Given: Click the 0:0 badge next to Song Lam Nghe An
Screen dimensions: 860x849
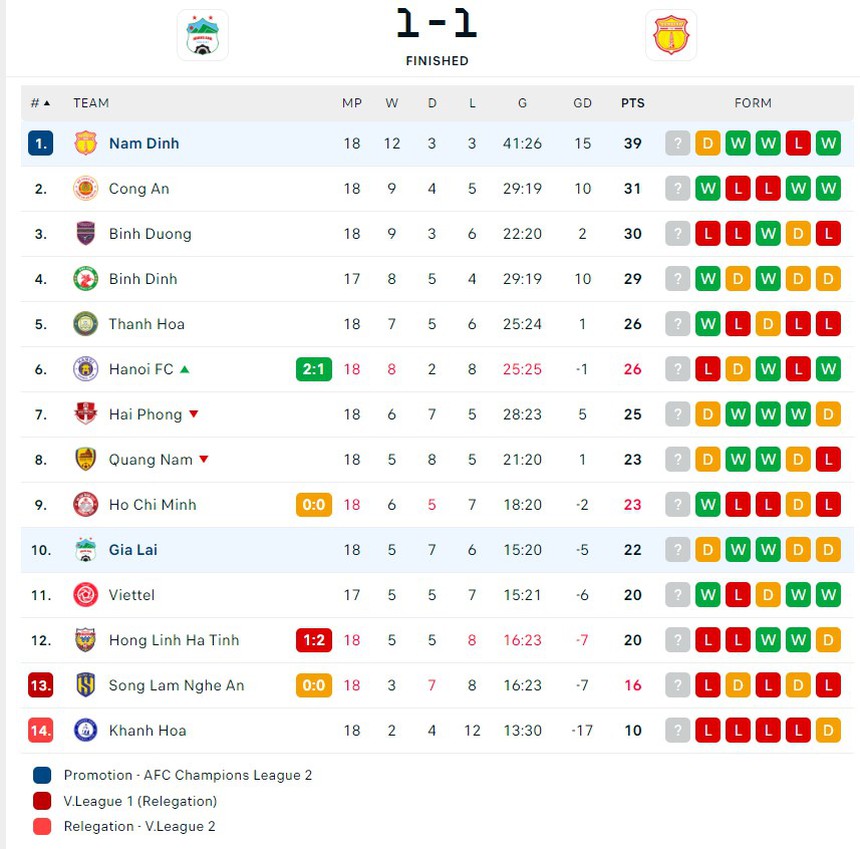Looking at the screenshot, I should click(314, 685).
